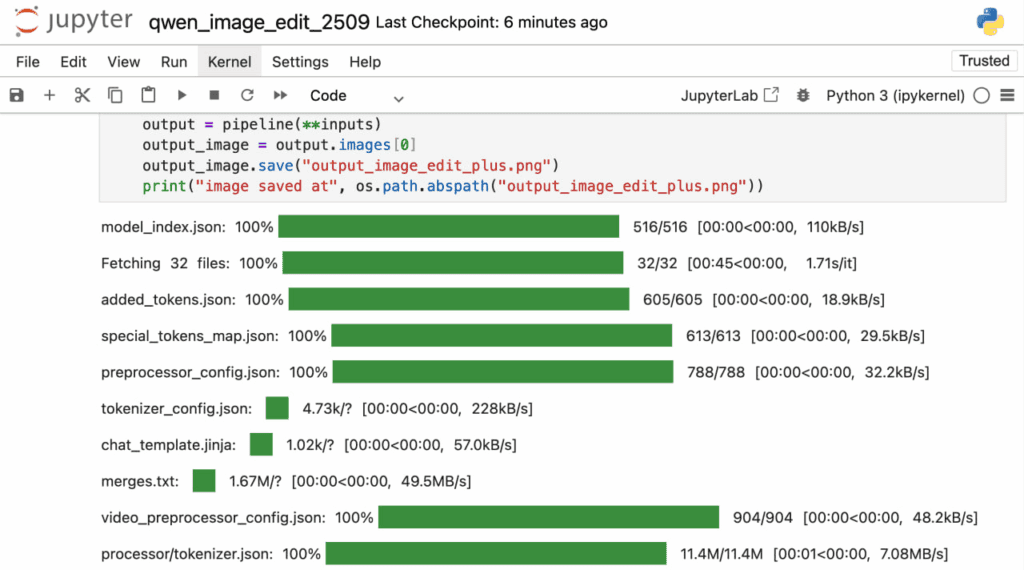
Task: Open the File menu
Action: pos(28,62)
